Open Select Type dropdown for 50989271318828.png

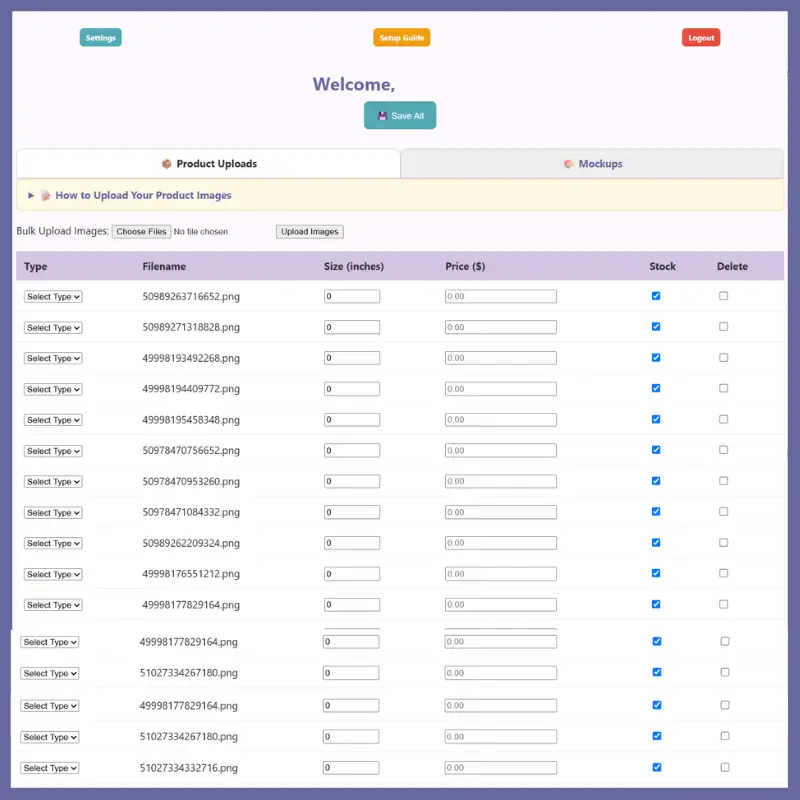coord(53,328)
